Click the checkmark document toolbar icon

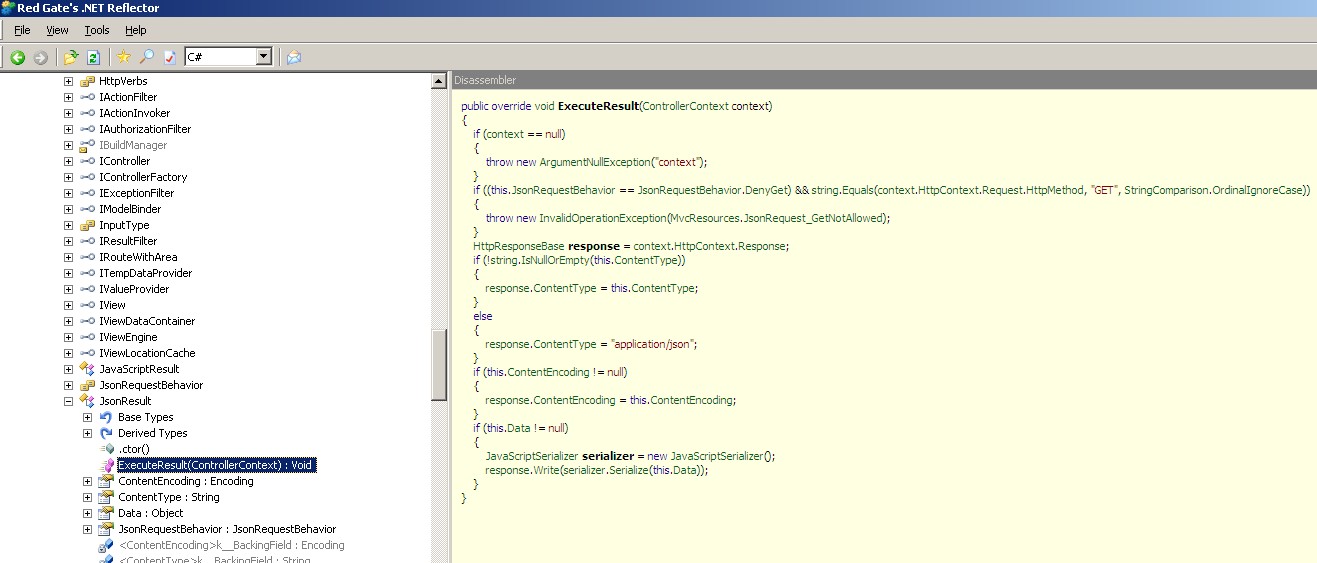pos(170,58)
